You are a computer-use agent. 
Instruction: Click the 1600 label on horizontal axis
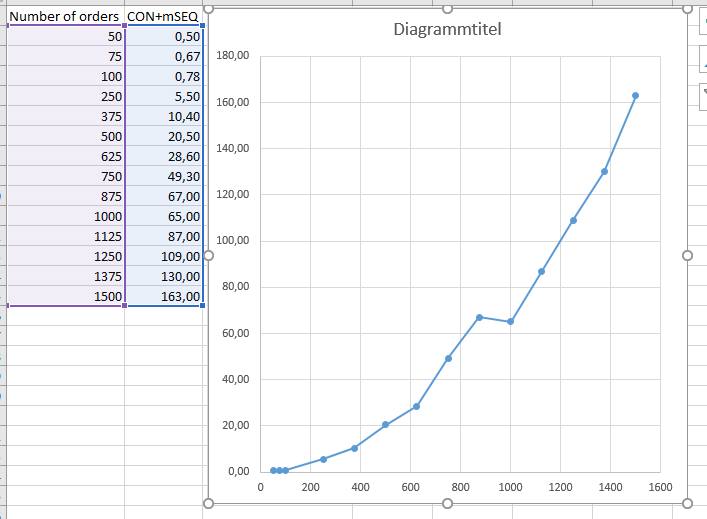coord(660,488)
